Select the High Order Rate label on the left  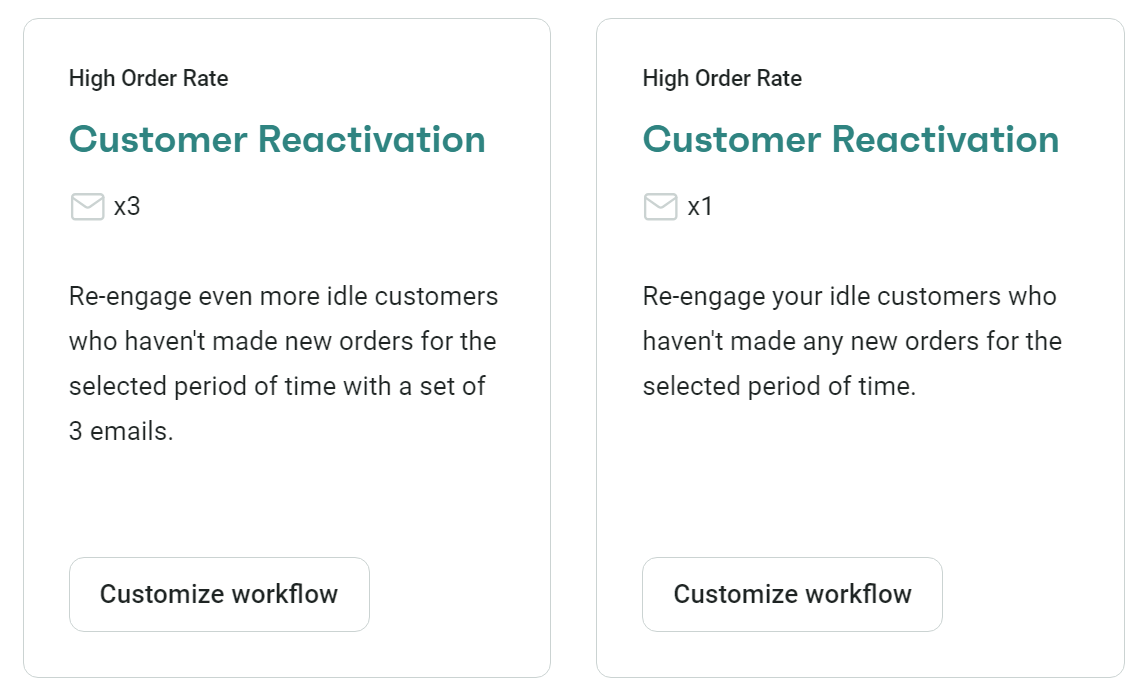coord(148,78)
